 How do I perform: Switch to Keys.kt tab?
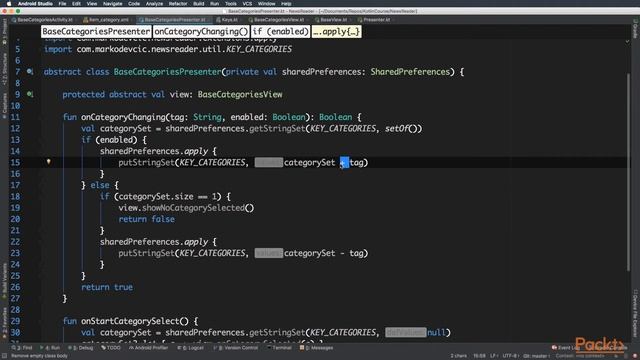click(229, 20)
